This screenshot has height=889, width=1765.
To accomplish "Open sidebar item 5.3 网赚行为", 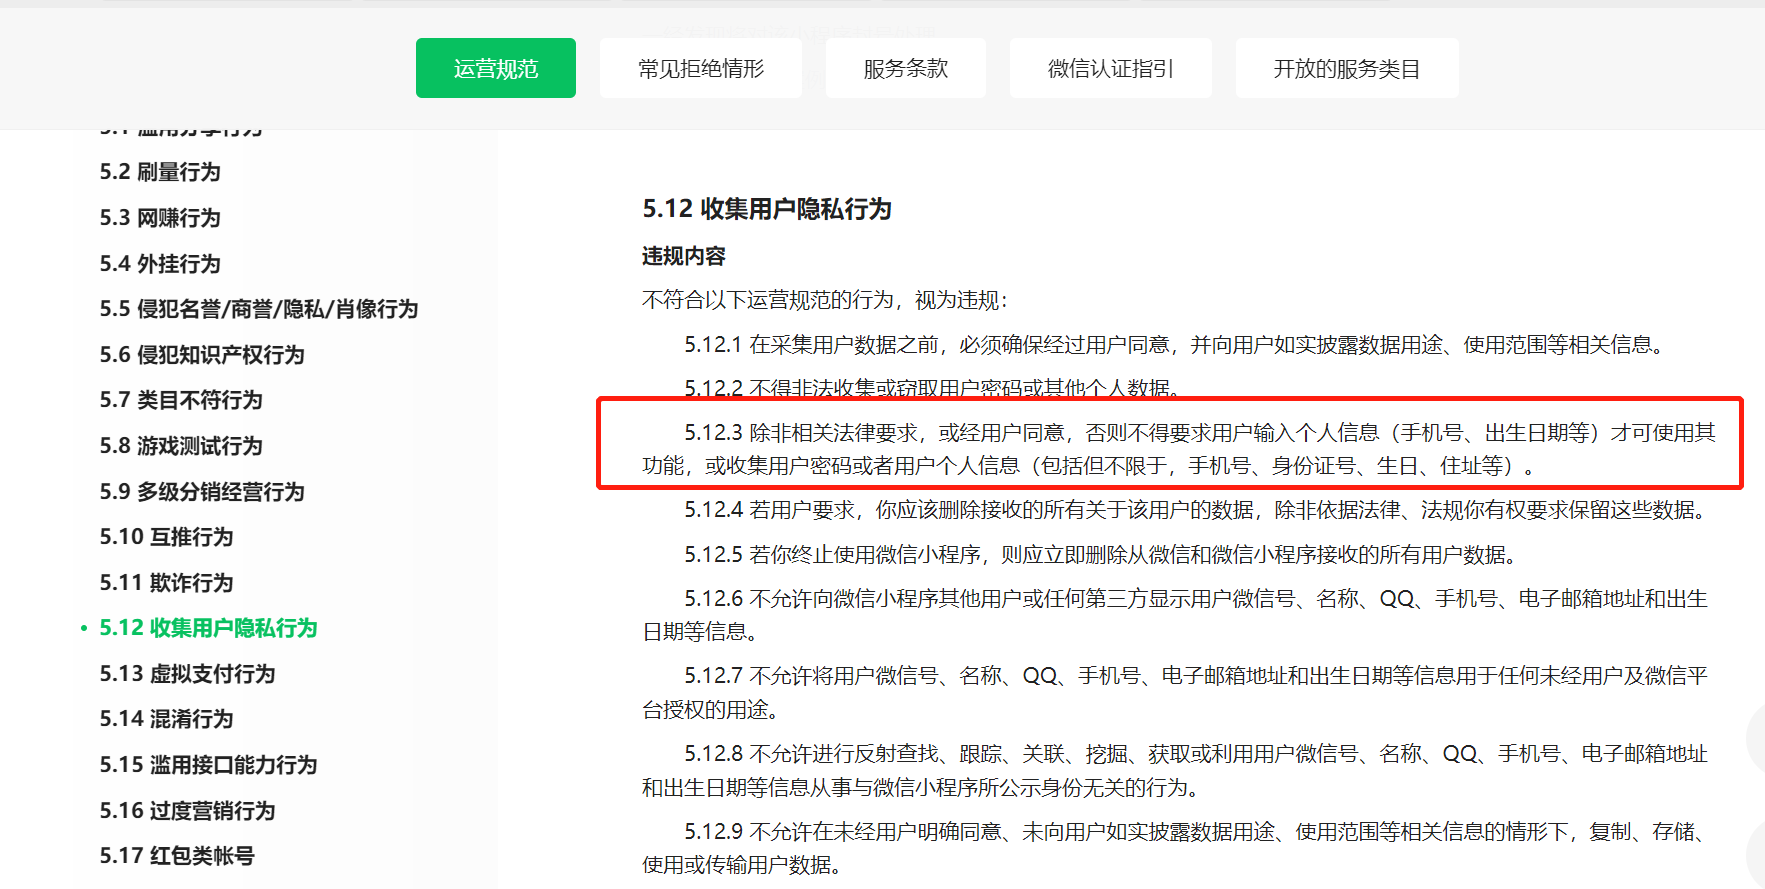I will 160,218.
